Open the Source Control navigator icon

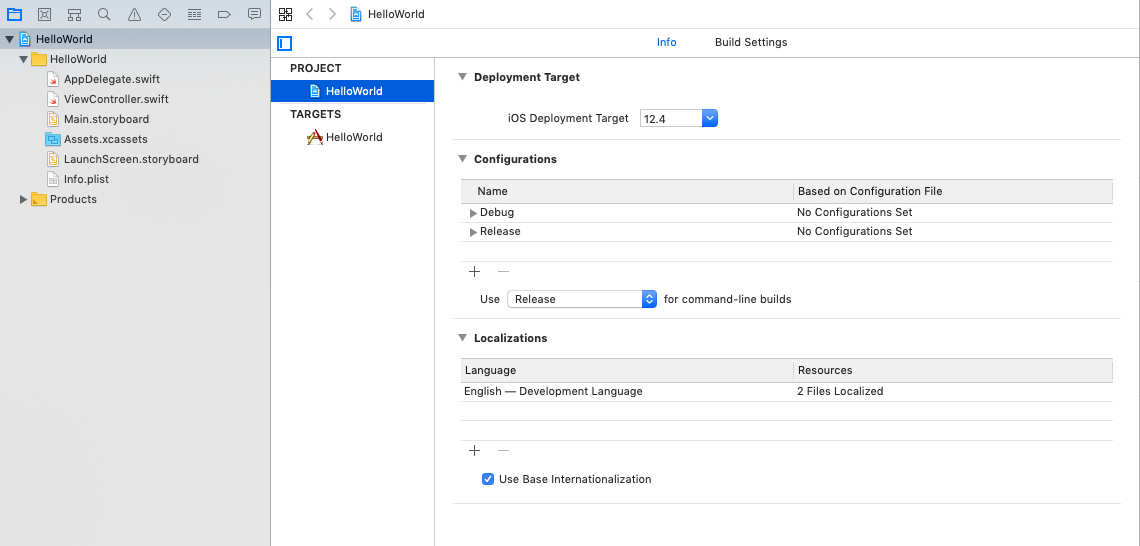[x=44, y=15]
